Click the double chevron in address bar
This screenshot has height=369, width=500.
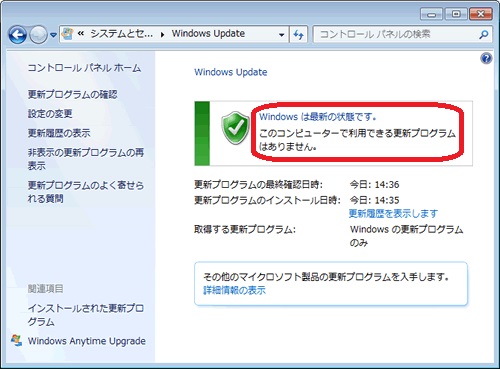pos(80,33)
